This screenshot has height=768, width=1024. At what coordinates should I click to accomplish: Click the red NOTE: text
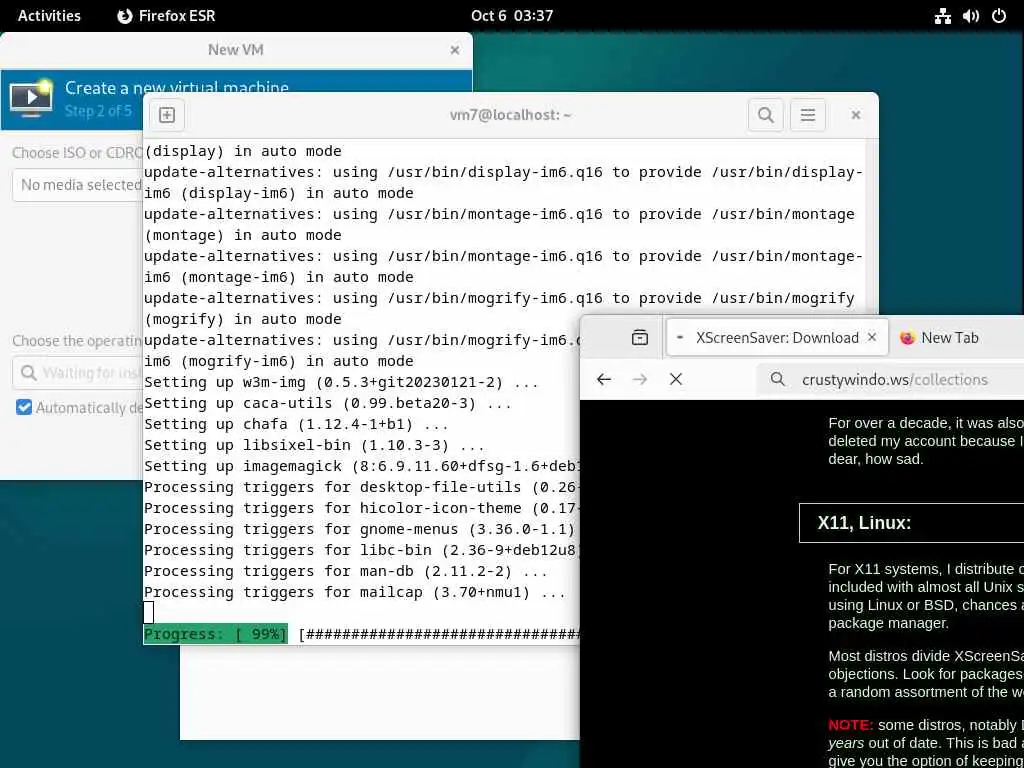pos(850,726)
